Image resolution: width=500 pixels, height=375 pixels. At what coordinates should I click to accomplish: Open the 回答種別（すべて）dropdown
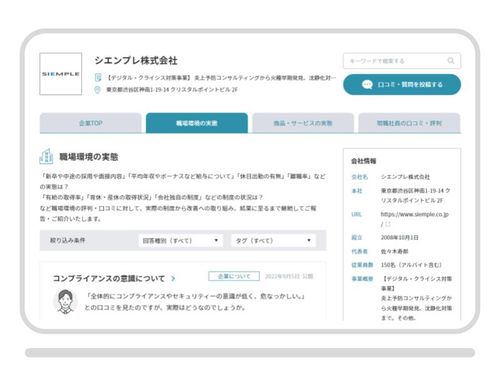181,240
